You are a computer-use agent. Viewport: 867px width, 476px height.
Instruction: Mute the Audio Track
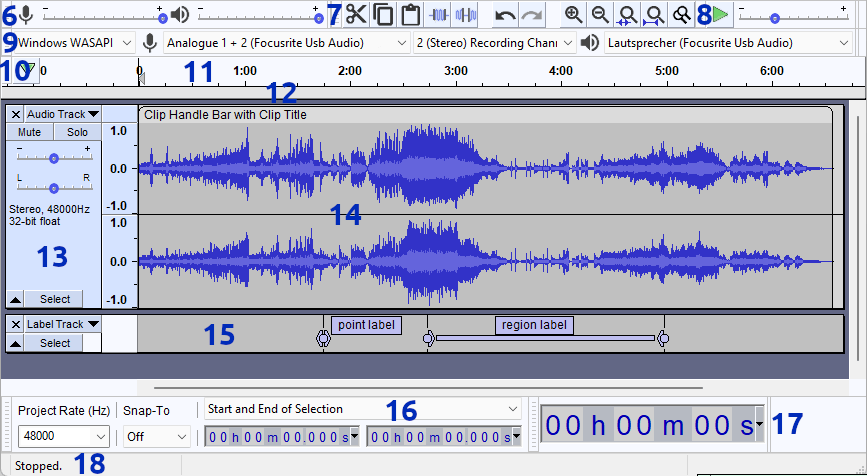(x=29, y=132)
